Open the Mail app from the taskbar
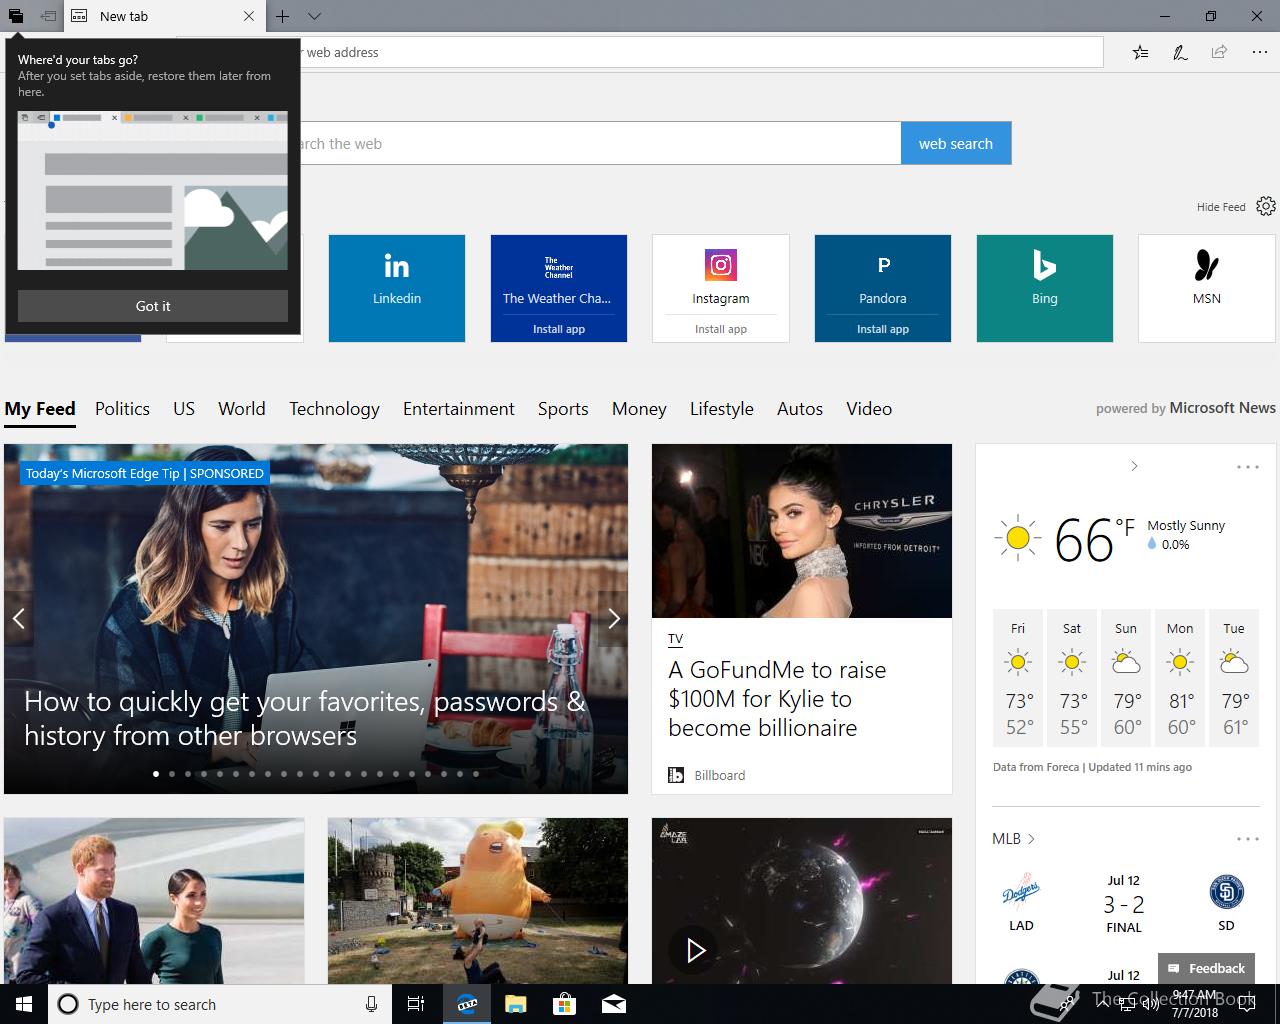 614,1004
